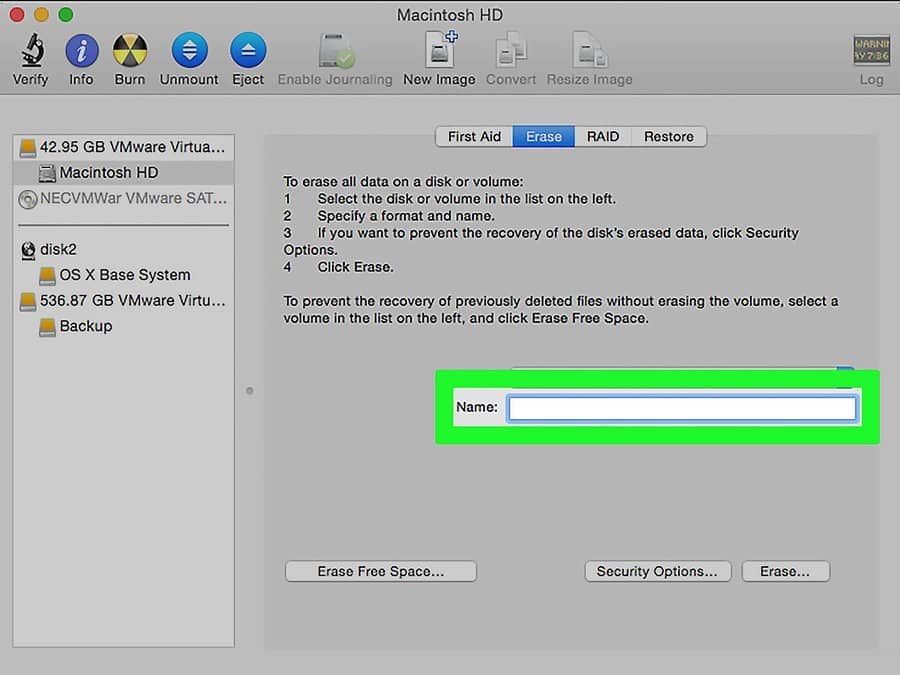The height and width of the screenshot is (675, 900).
Task: Click the instruction line "Click Erase."
Action: coord(355,267)
